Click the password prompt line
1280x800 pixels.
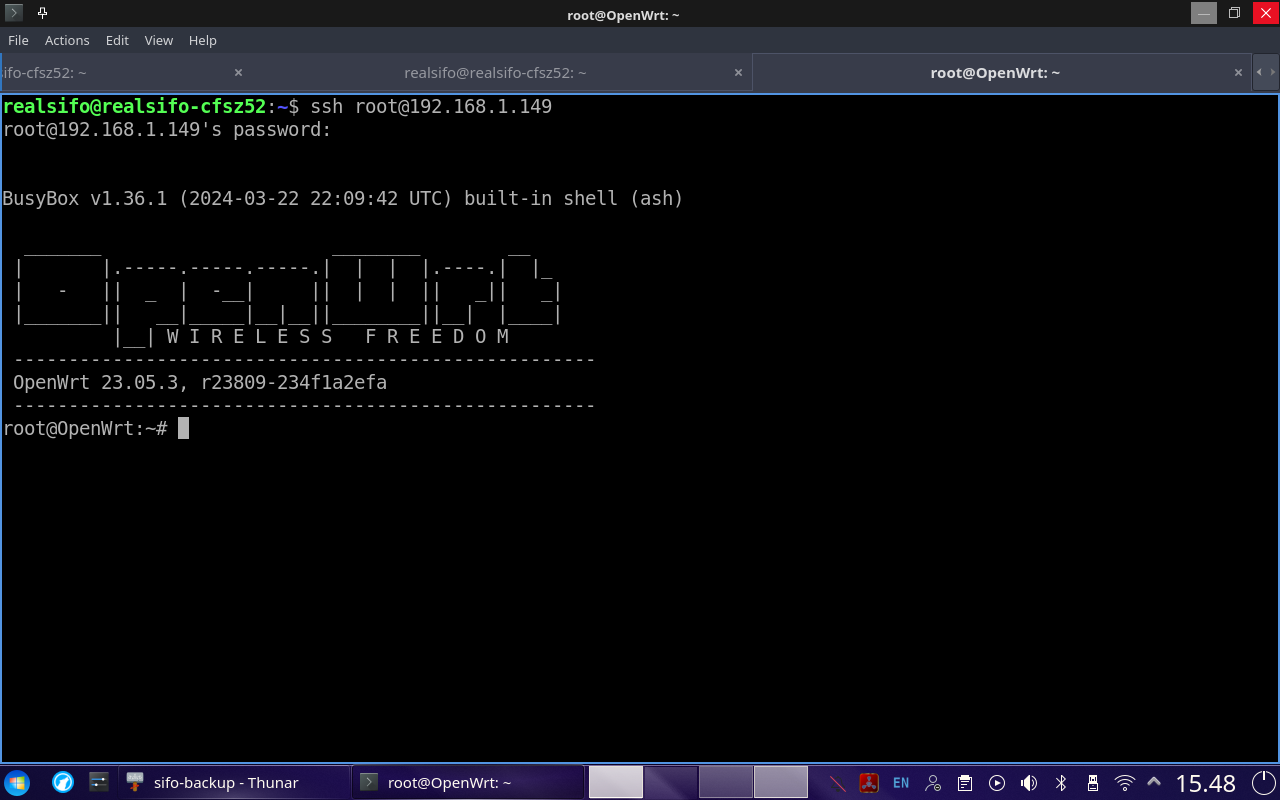pyautogui.click(x=167, y=130)
